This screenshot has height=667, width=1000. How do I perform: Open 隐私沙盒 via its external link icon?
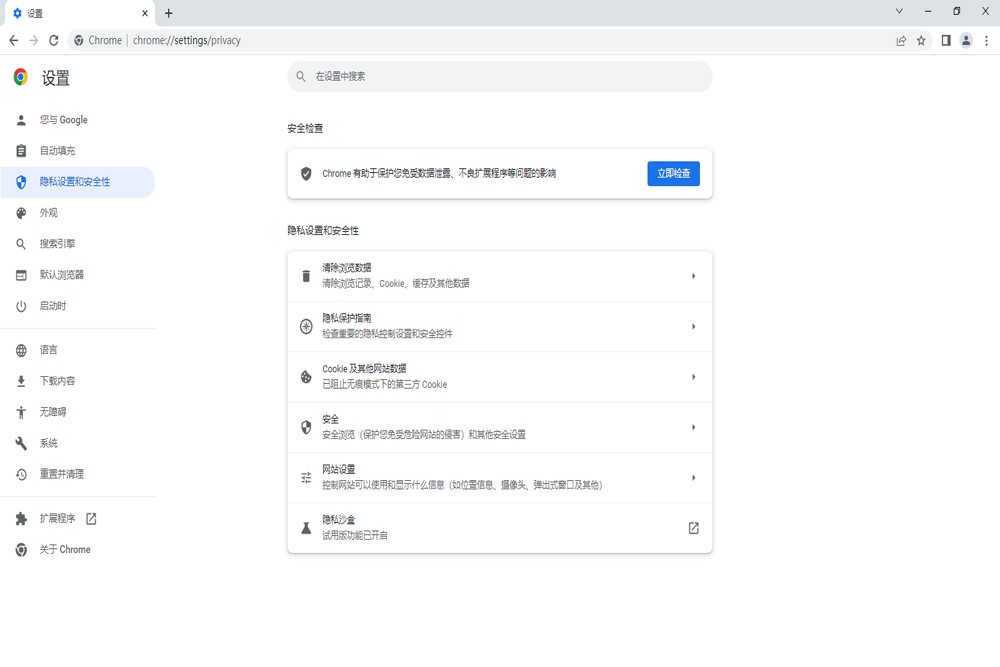tap(693, 527)
